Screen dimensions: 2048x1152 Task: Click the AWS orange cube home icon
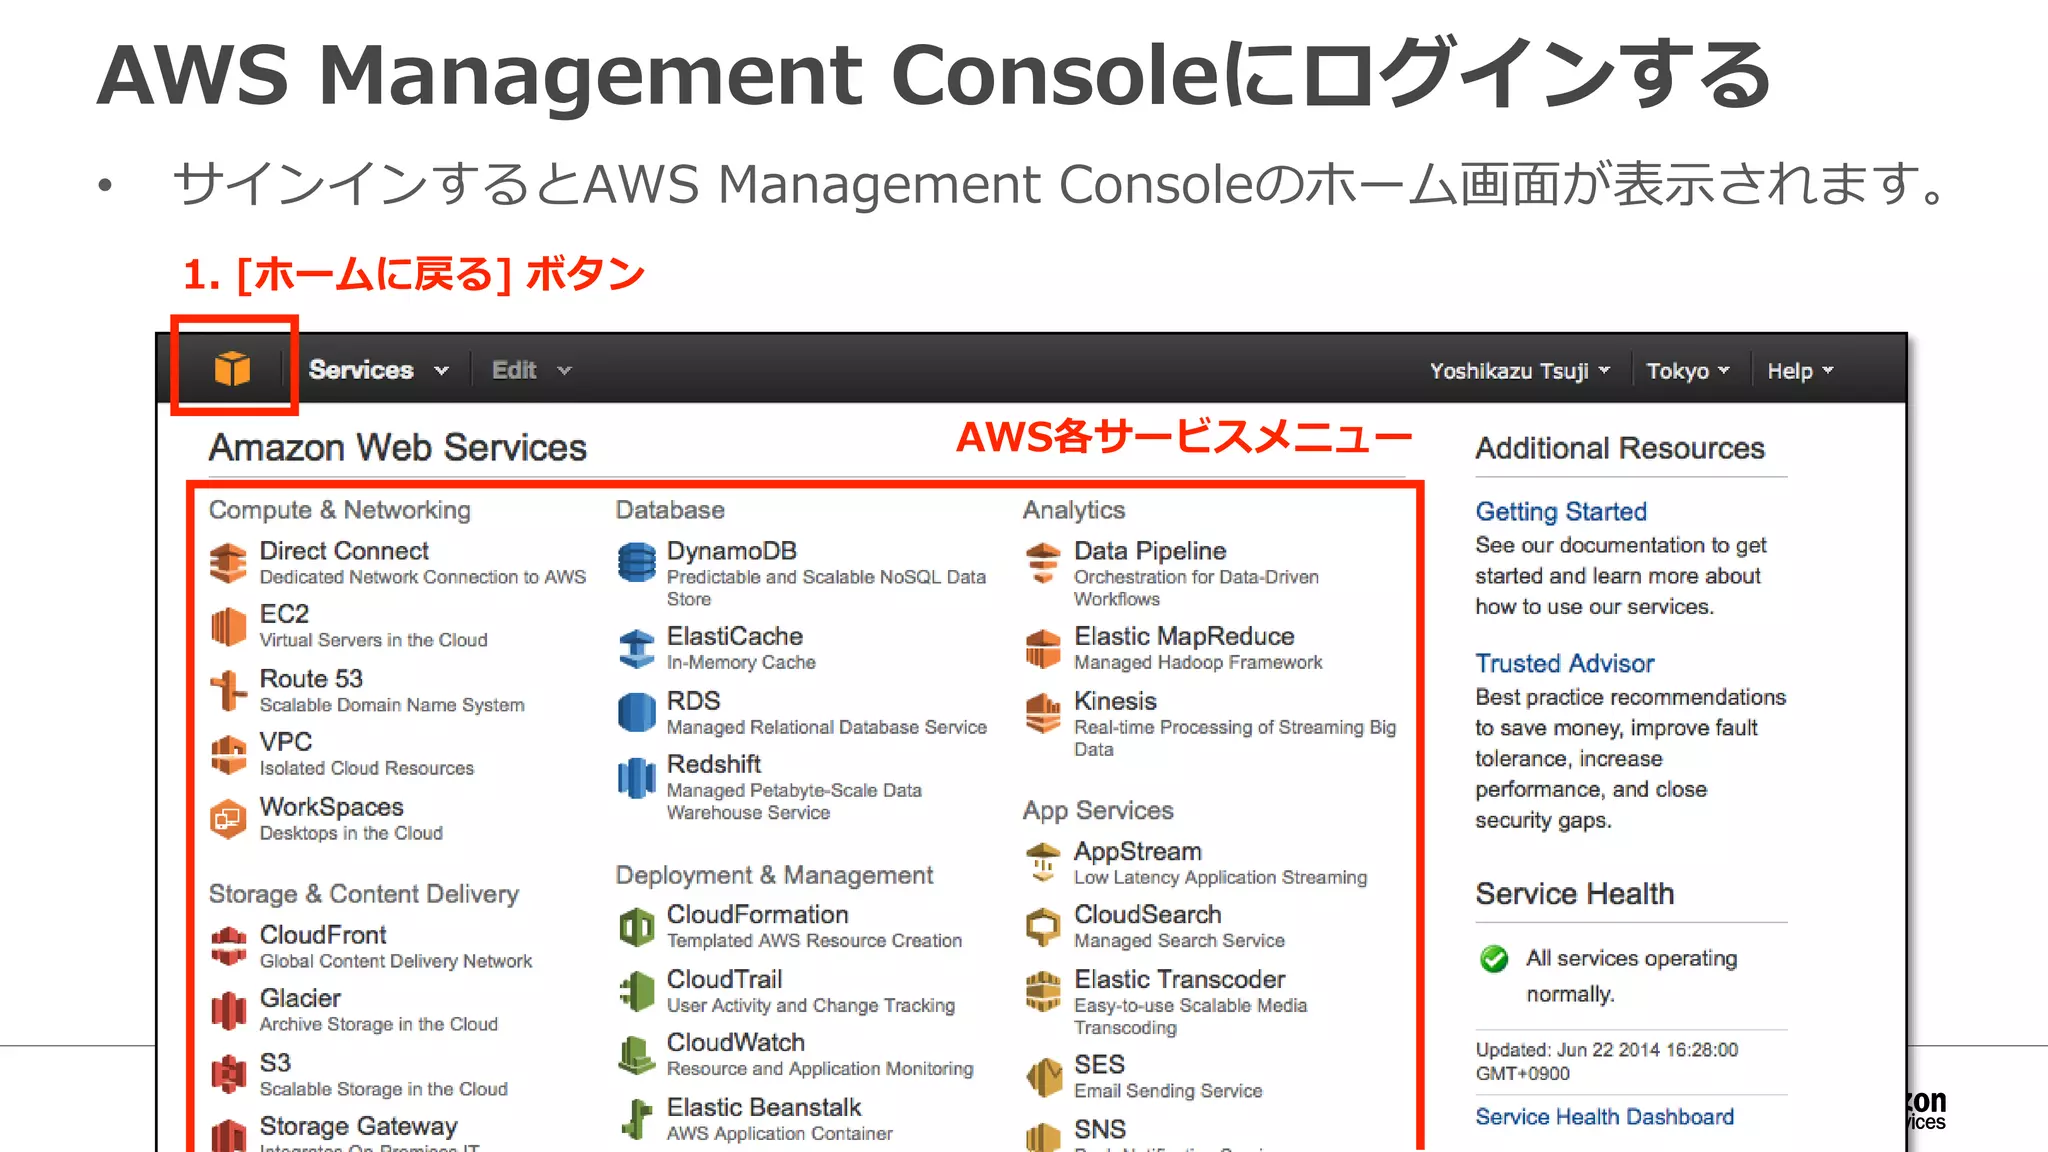(232, 369)
